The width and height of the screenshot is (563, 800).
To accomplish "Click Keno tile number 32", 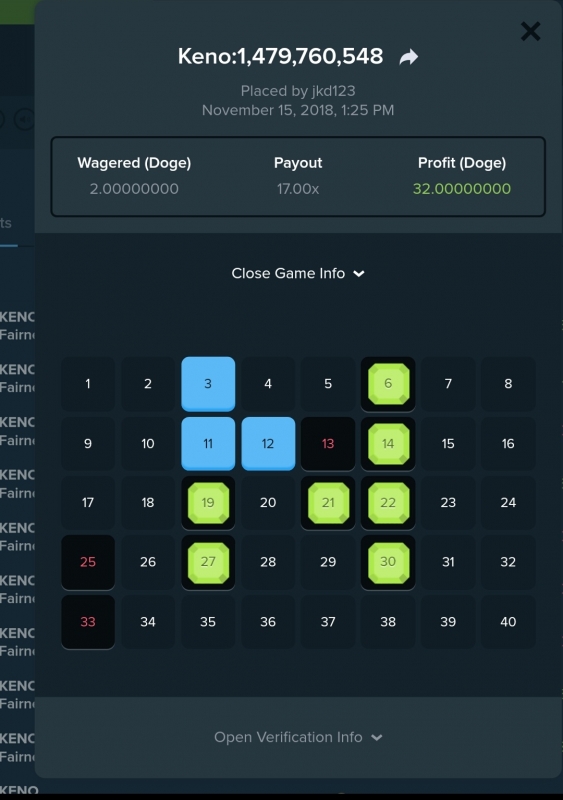I will [x=508, y=562].
